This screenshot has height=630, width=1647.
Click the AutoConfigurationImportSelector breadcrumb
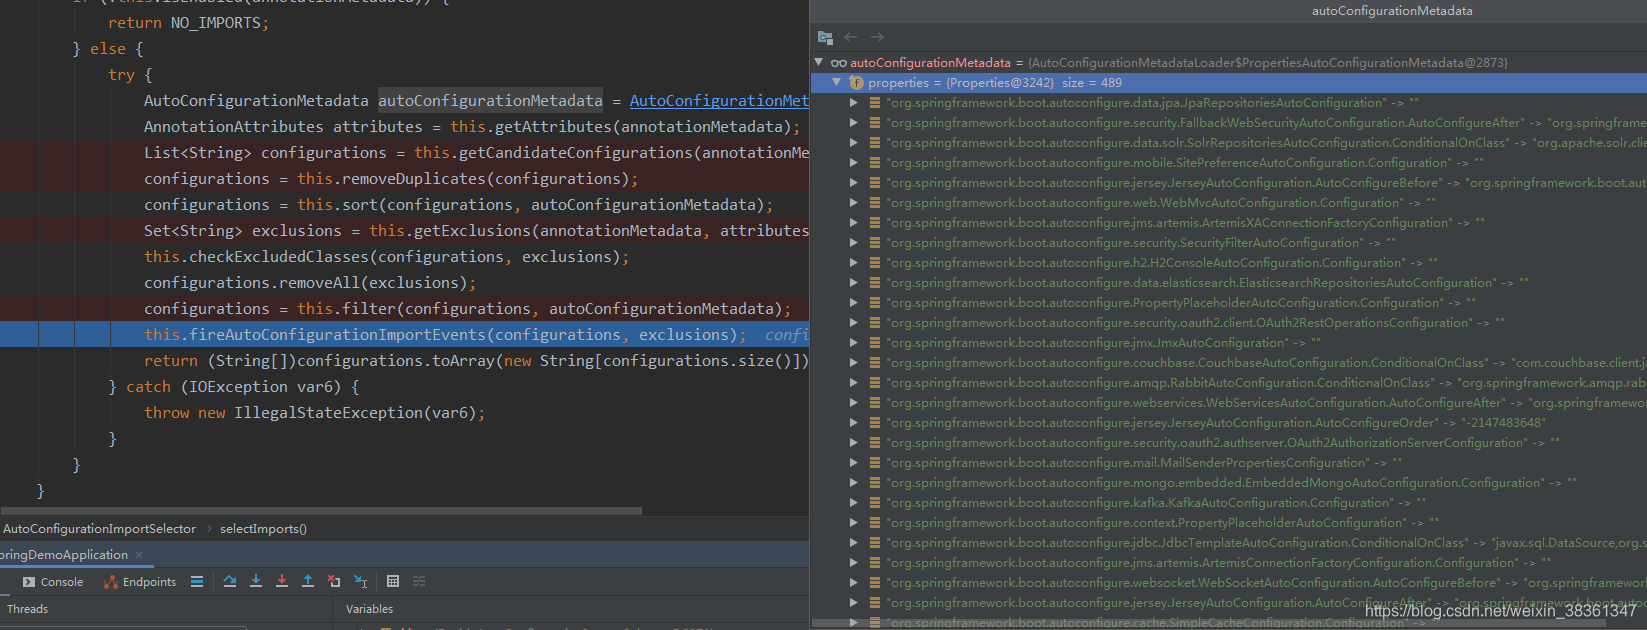[99, 529]
